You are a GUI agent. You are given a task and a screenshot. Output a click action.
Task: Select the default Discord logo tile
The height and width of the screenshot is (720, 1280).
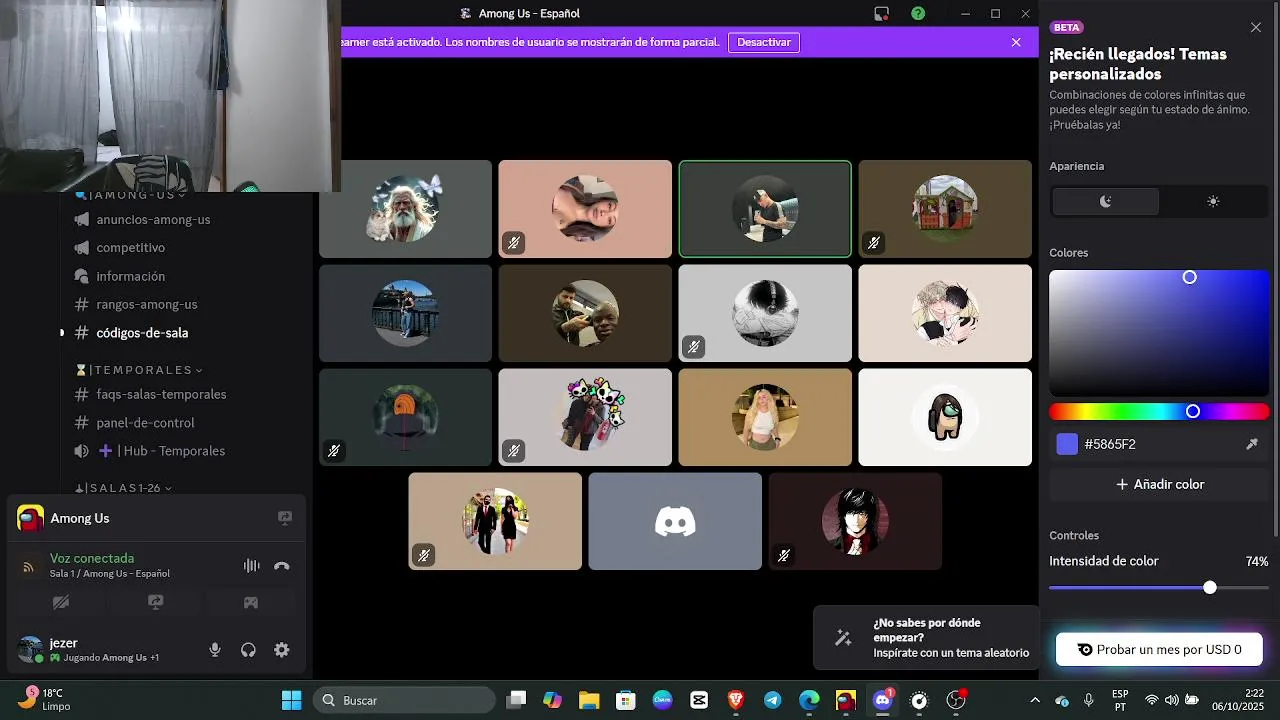click(x=675, y=521)
